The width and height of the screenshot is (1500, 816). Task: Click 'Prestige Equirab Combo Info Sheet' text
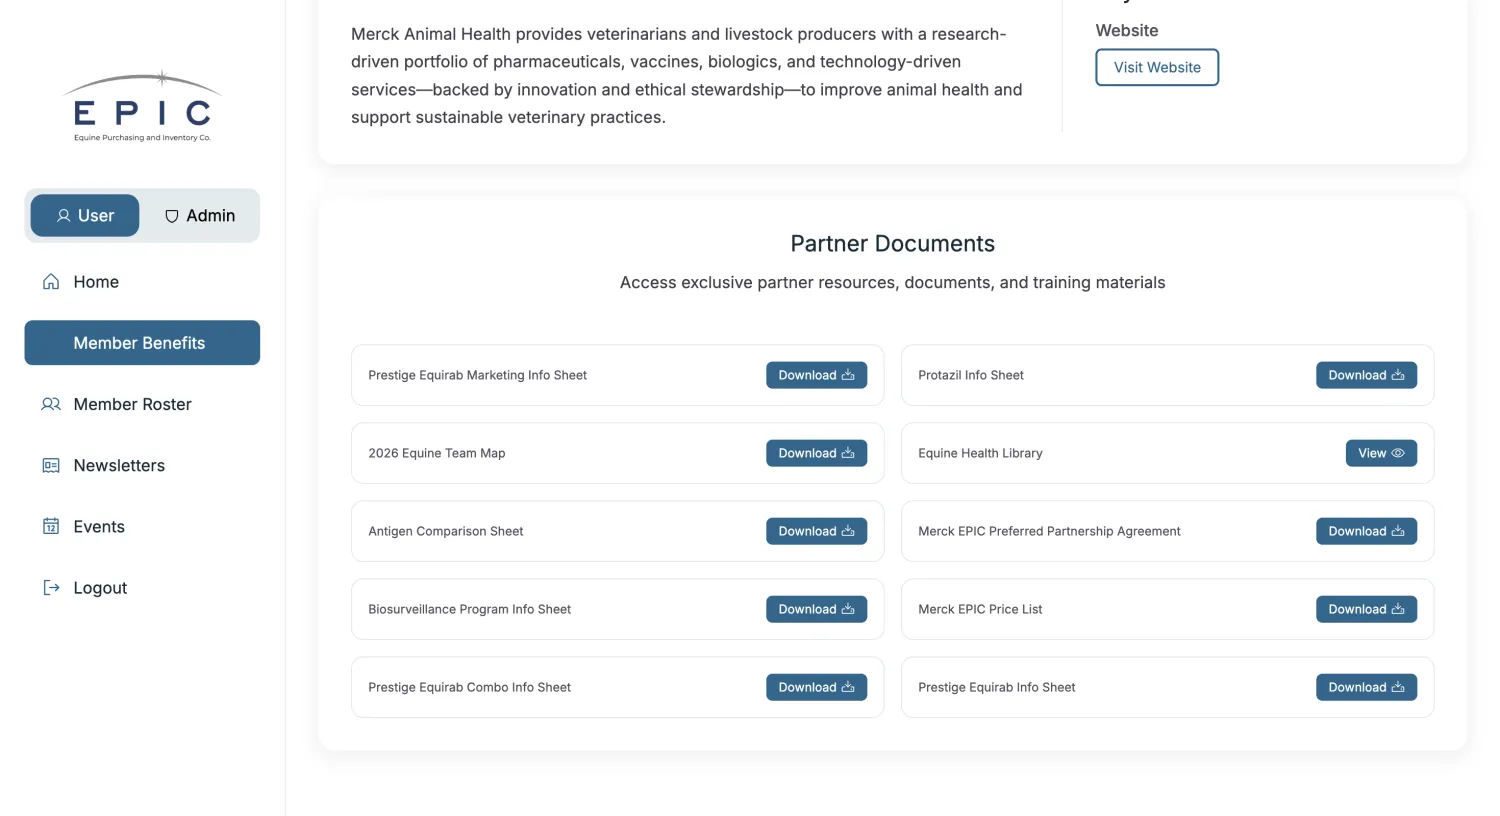click(469, 687)
